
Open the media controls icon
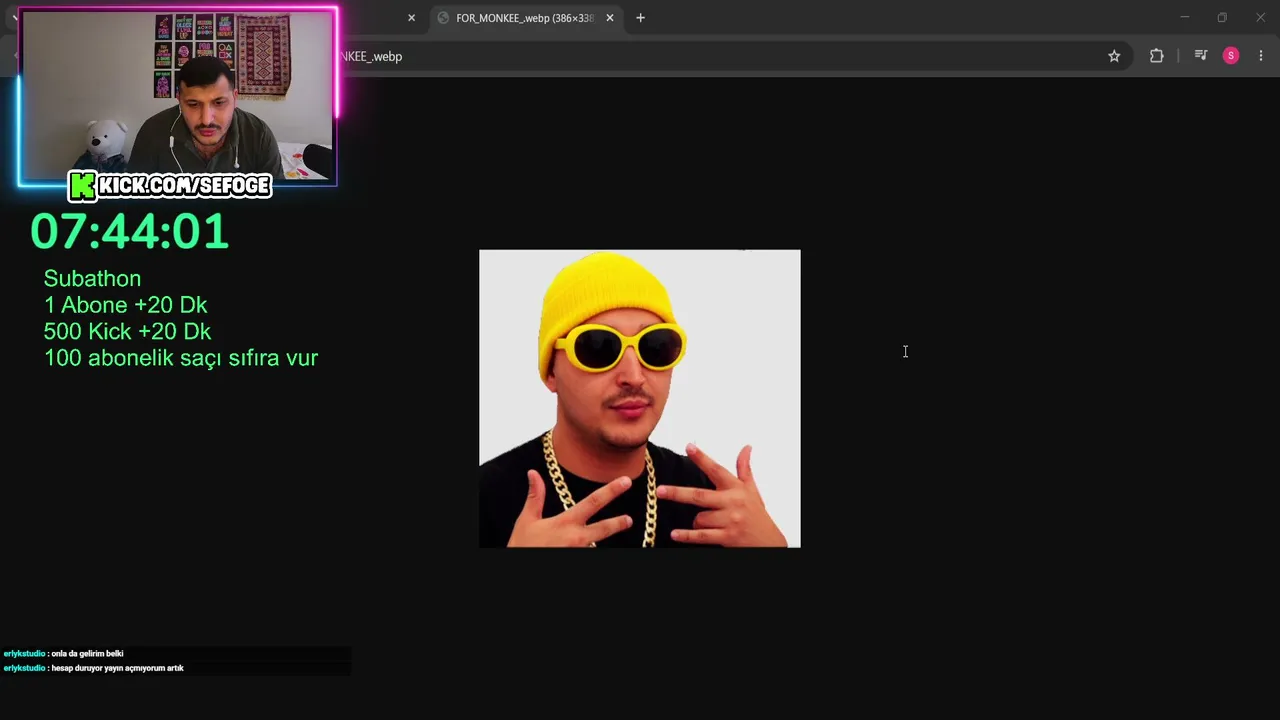tap(1201, 56)
